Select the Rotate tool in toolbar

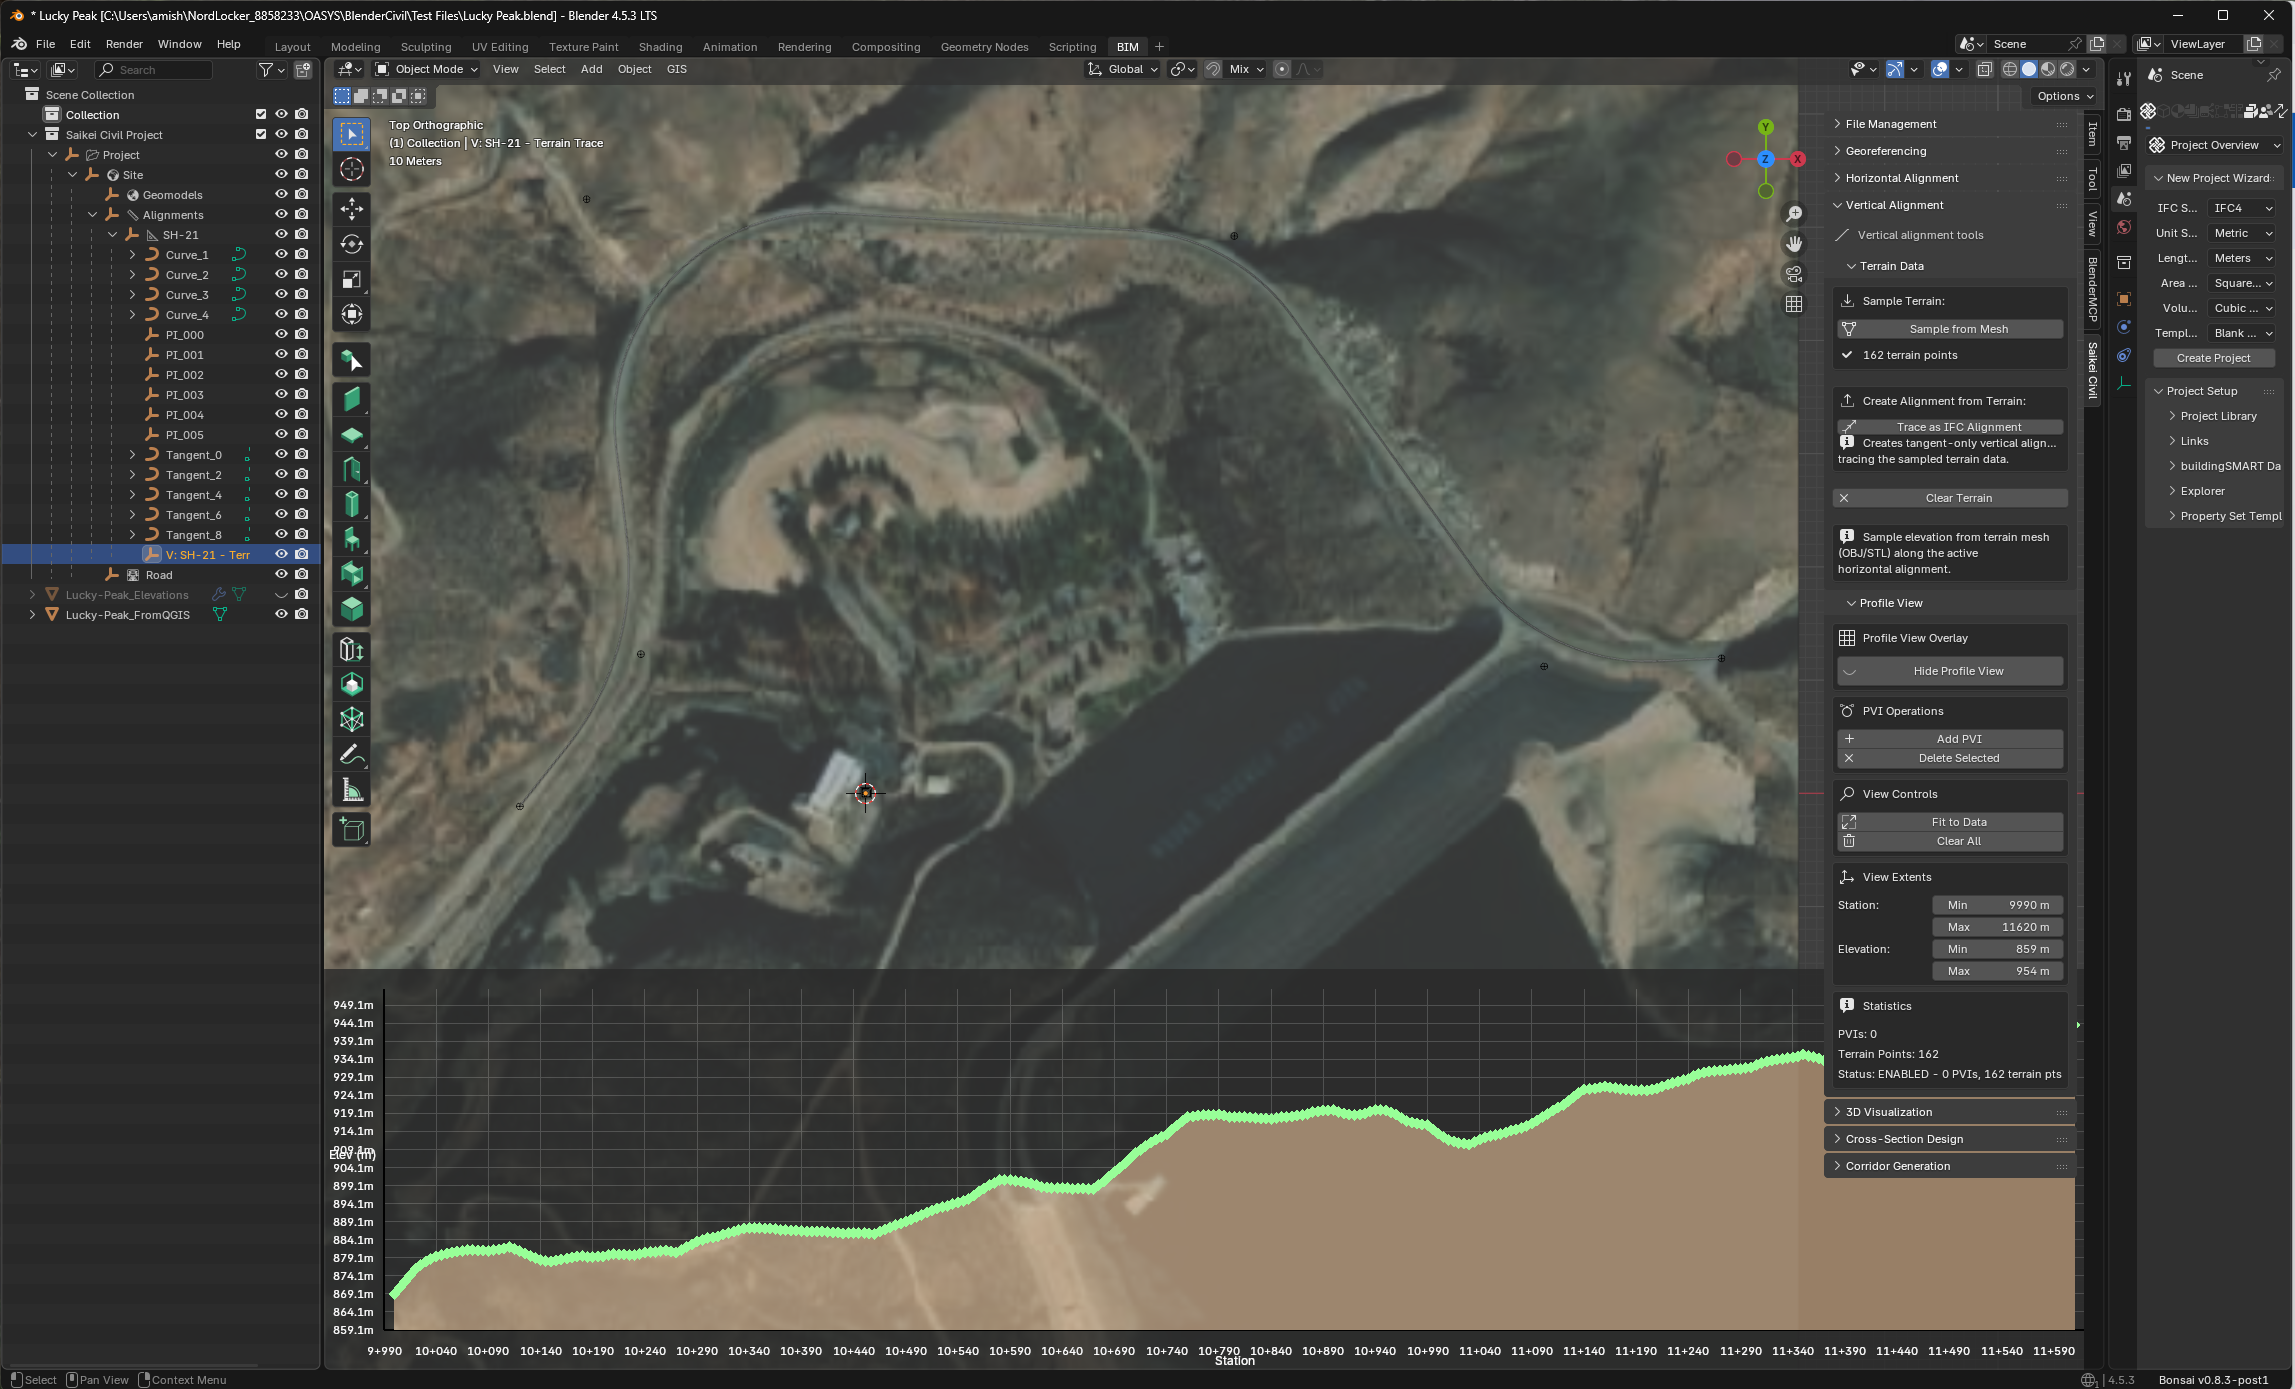351,244
